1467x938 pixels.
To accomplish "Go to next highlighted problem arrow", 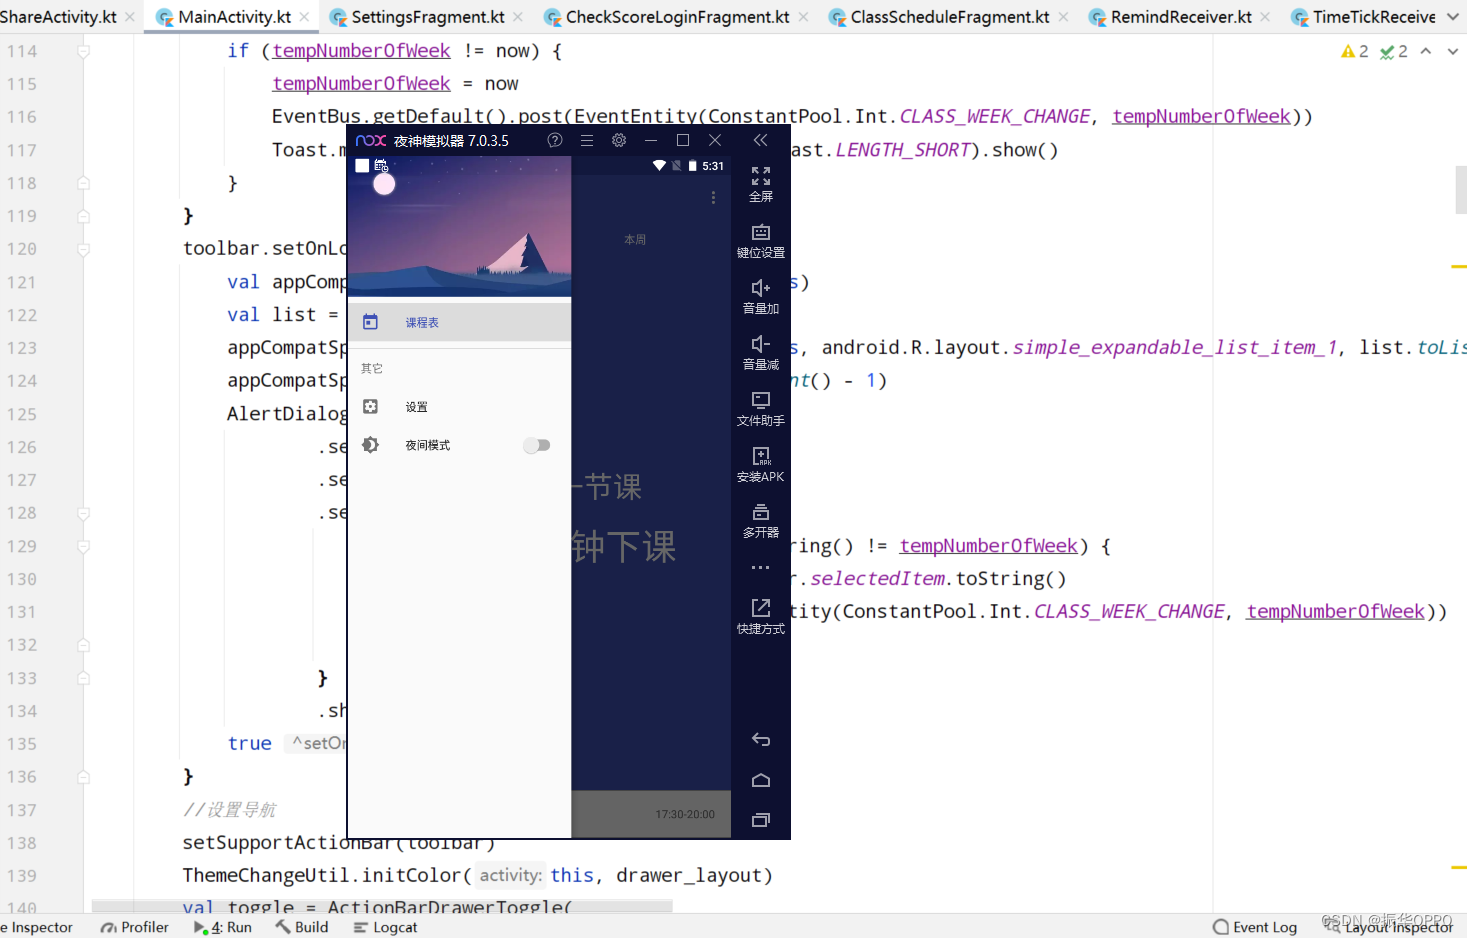I will (1453, 51).
